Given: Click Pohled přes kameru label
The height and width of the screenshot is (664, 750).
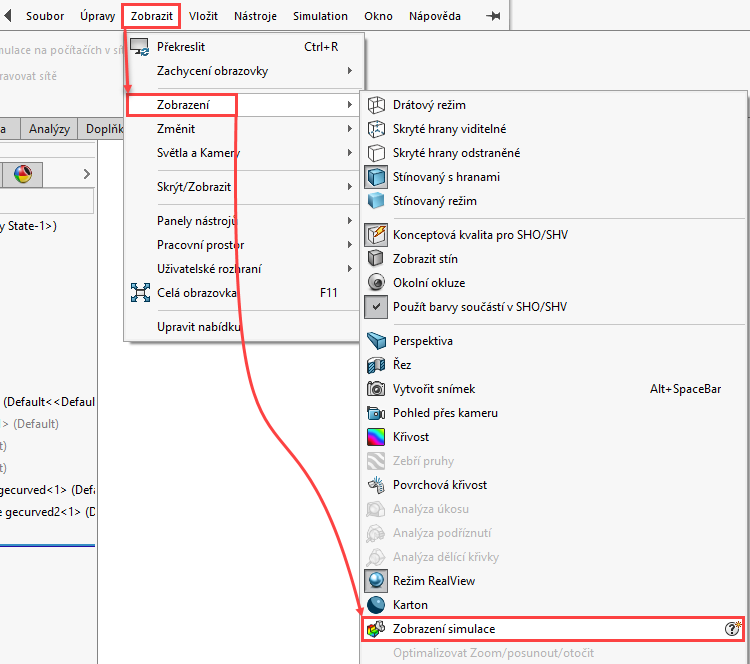Looking at the screenshot, I should 445,412.
